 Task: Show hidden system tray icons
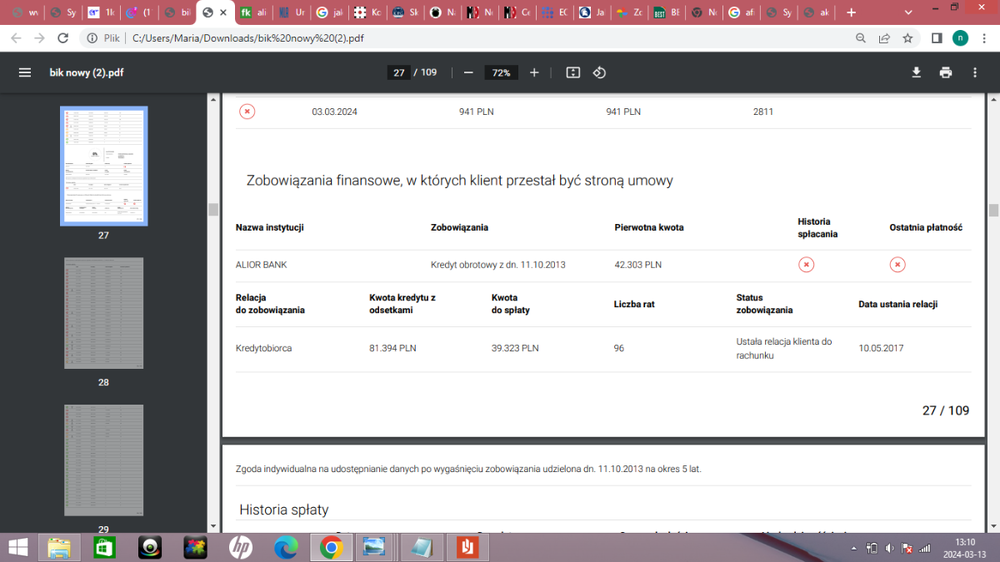point(854,548)
